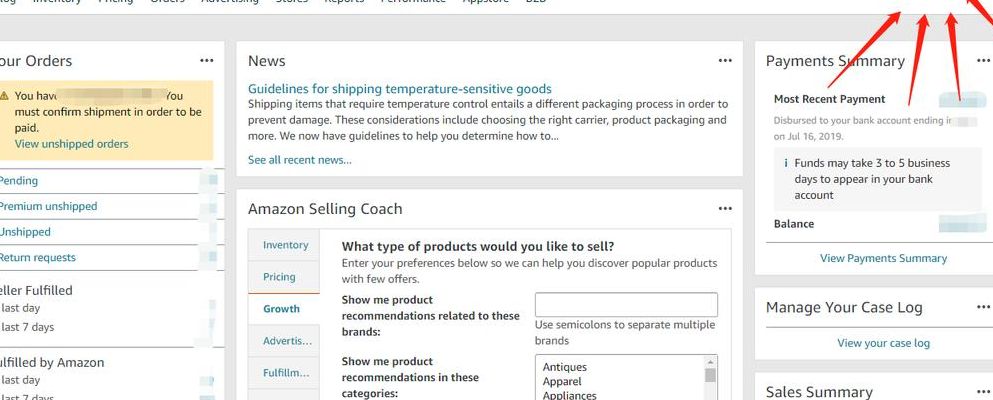This screenshot has height=400, width=993.
Task: Switch to the Growth coach tab
Action: point(284,309)
